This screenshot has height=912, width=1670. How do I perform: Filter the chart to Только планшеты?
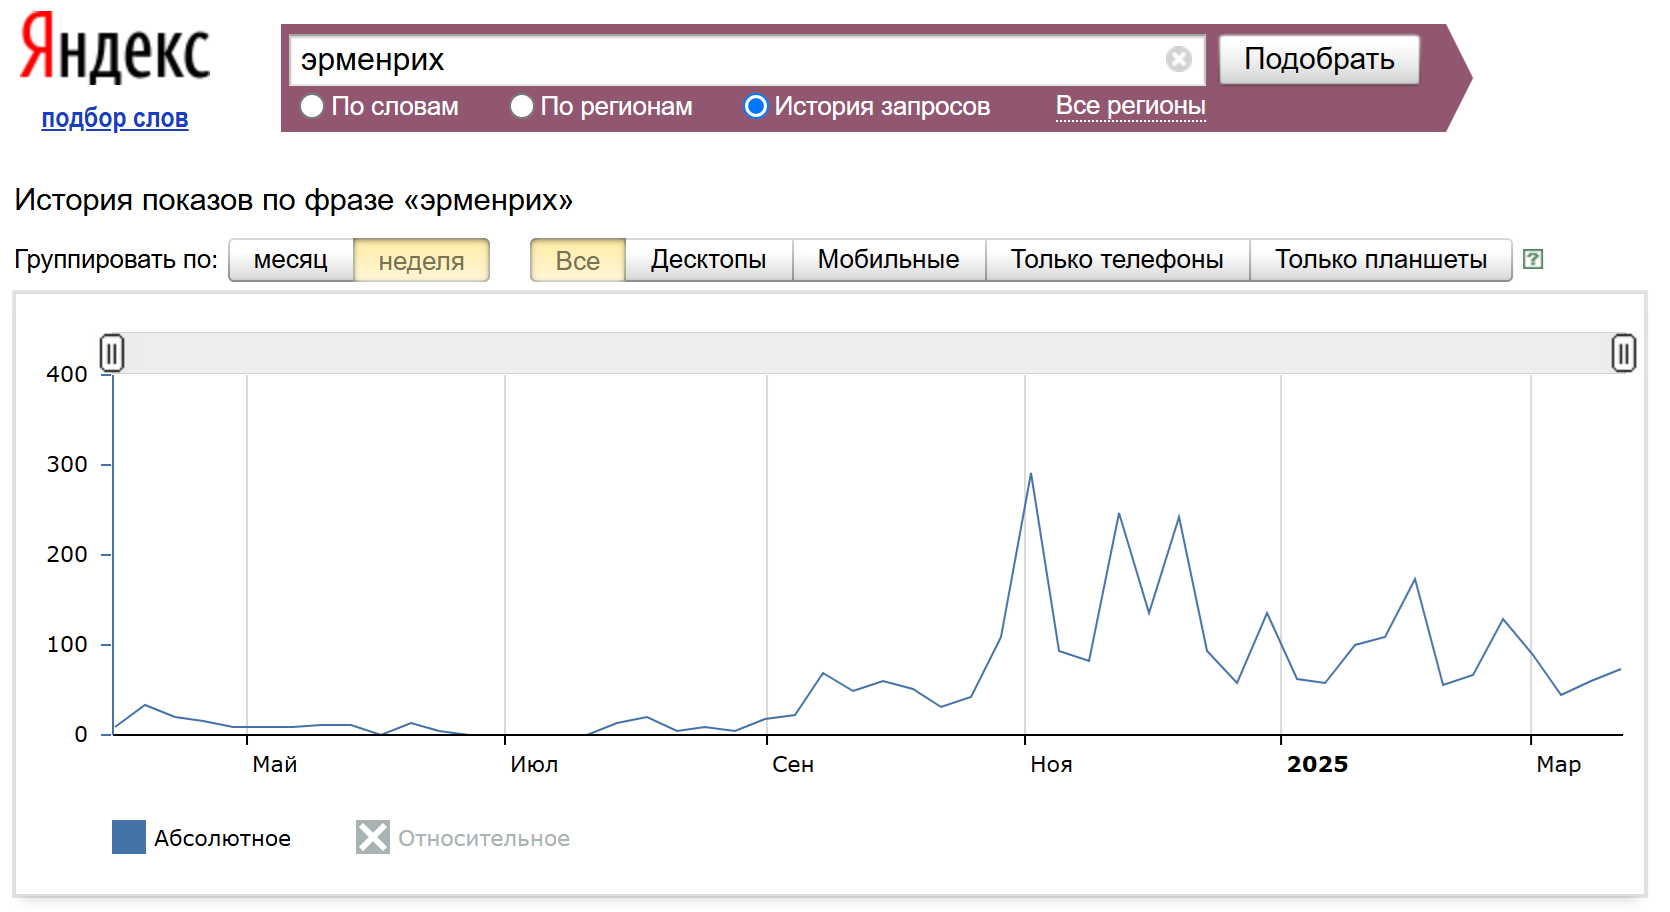click(x=1380, y=260)
